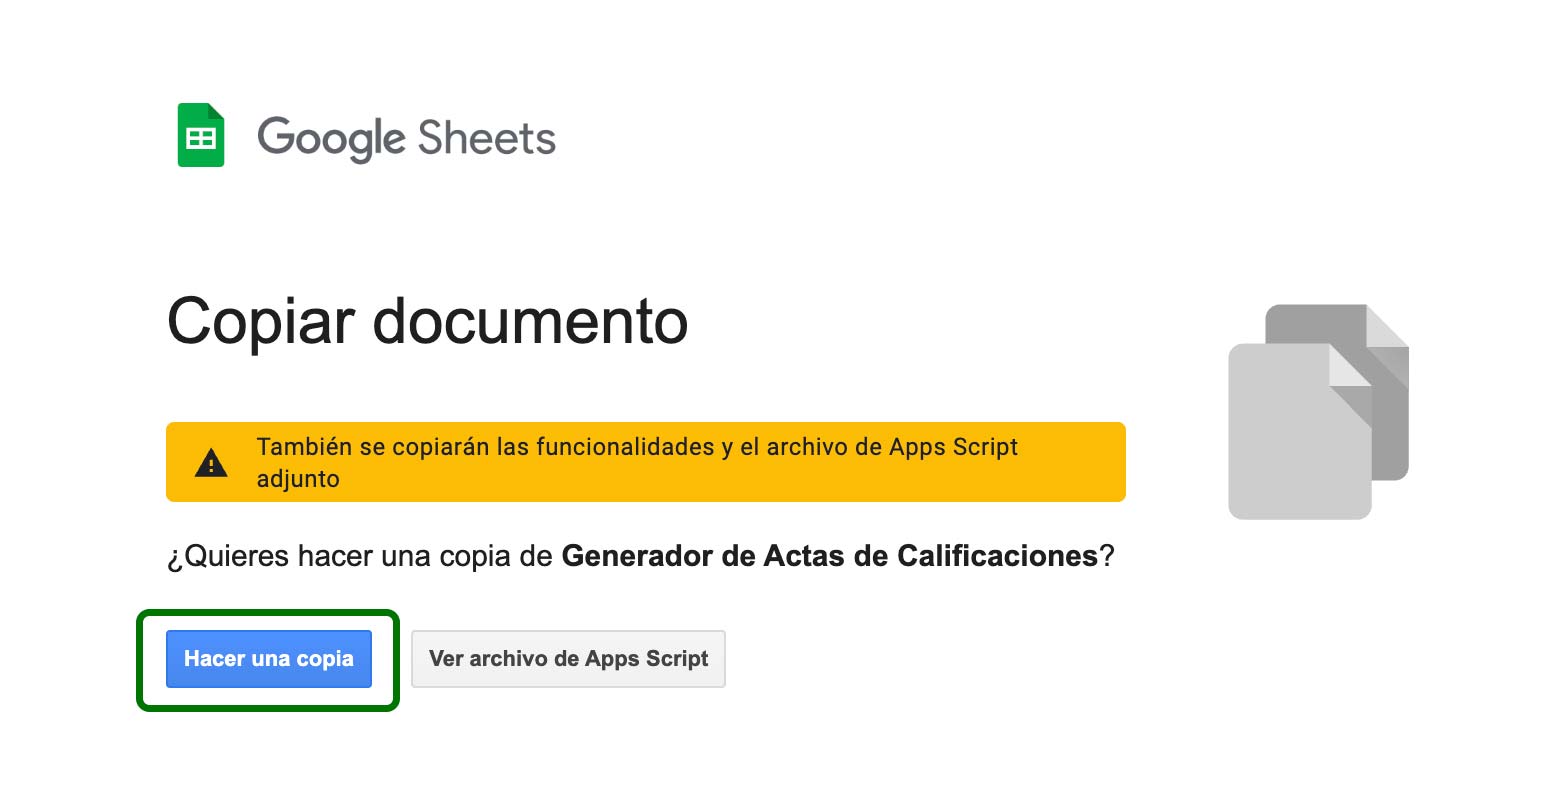This screenshot has height=798, width=1548.
Task: Click the Google logo text
Action: (330, 138)
